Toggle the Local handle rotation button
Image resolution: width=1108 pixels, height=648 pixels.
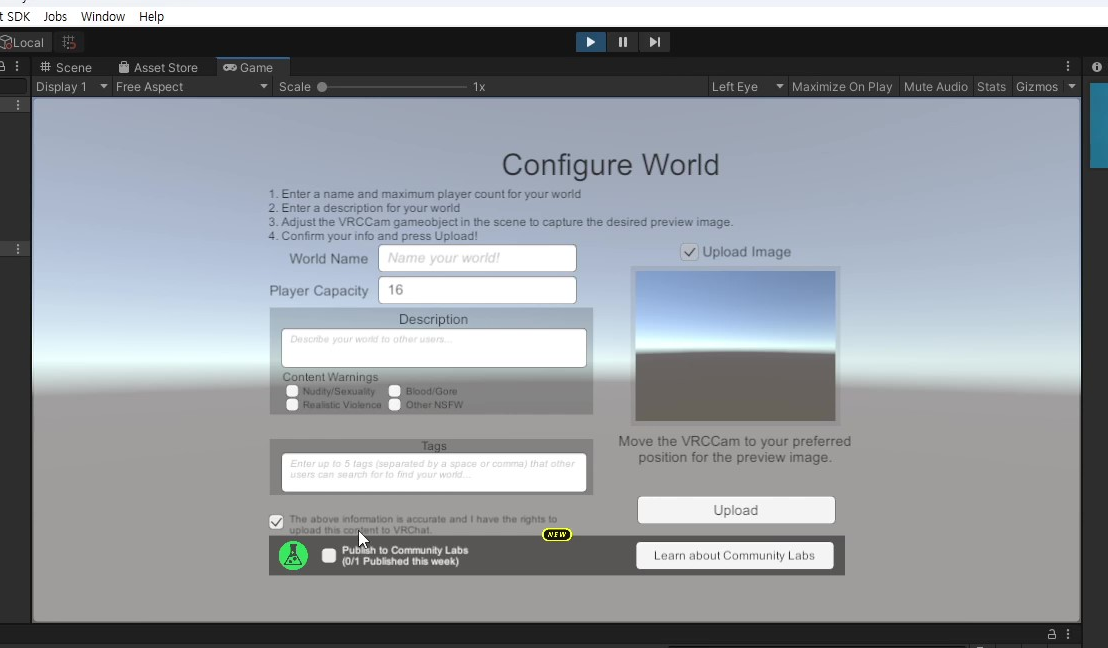(x=23, y=42)
